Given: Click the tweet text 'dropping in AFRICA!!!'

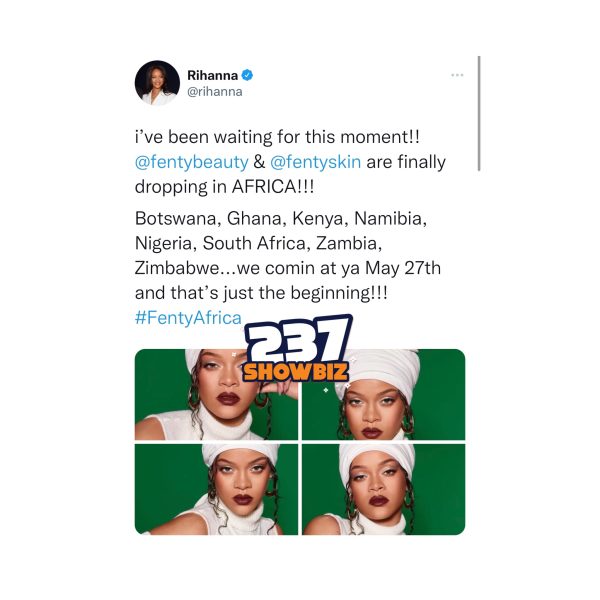Looking at the screenshot, I should [224, 187].
